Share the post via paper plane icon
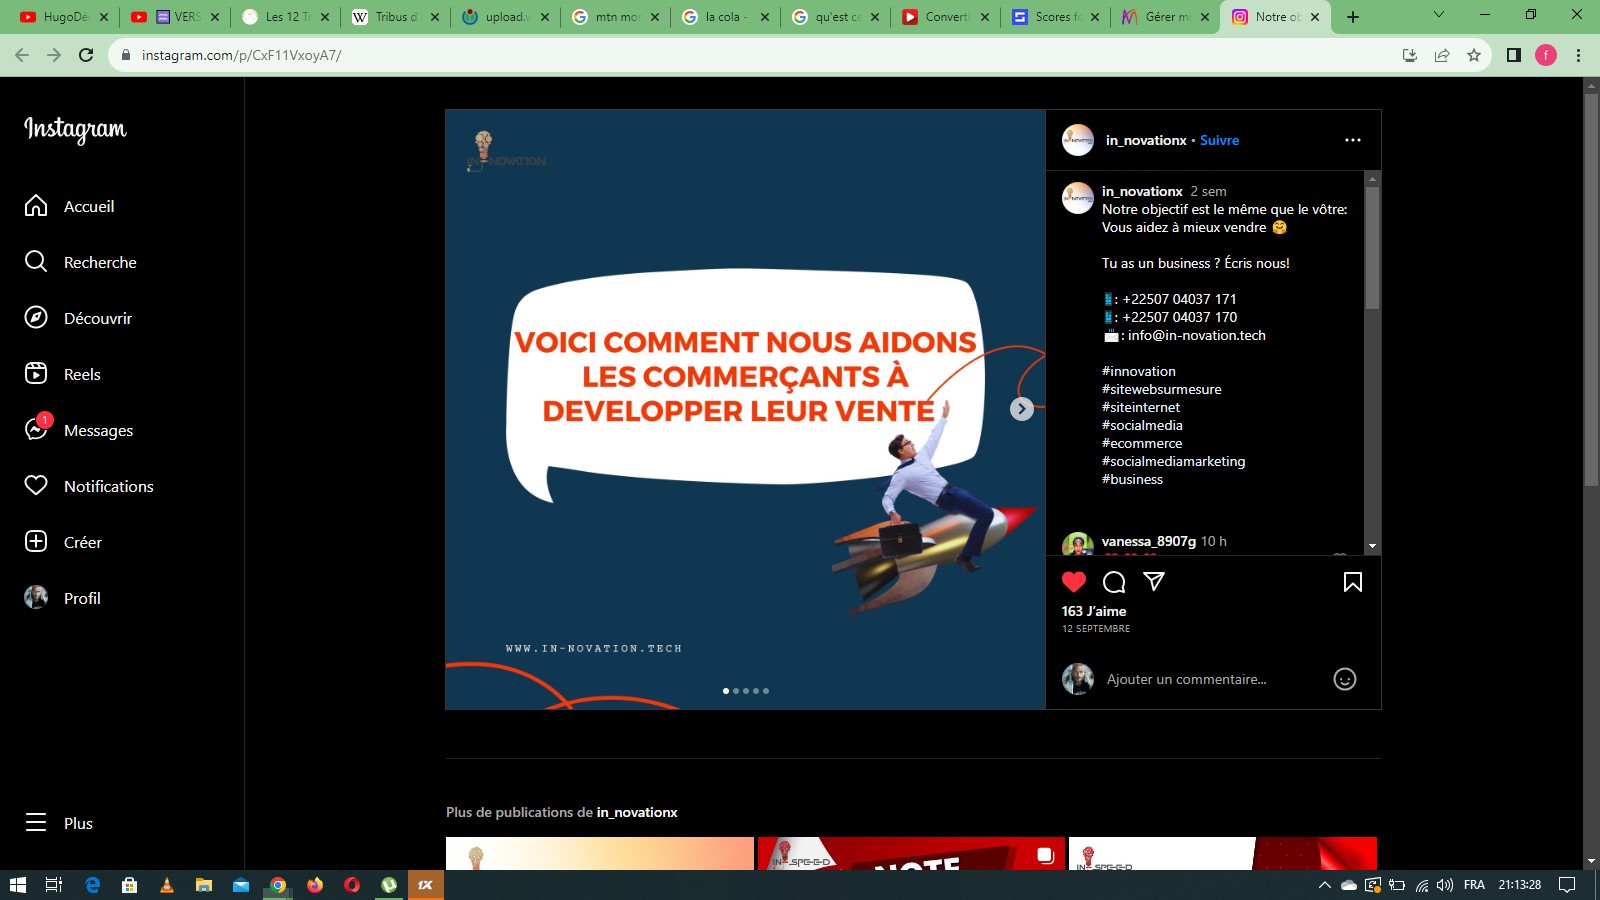 [x=1154, y=582]
